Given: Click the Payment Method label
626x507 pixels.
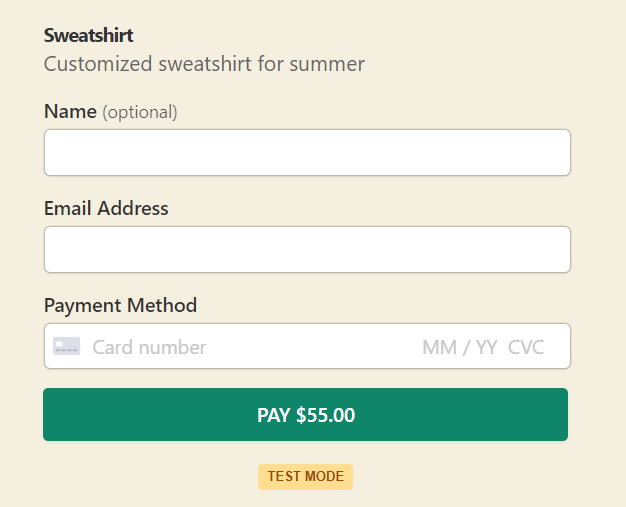Looking at the screenshot, I should 120,305.
